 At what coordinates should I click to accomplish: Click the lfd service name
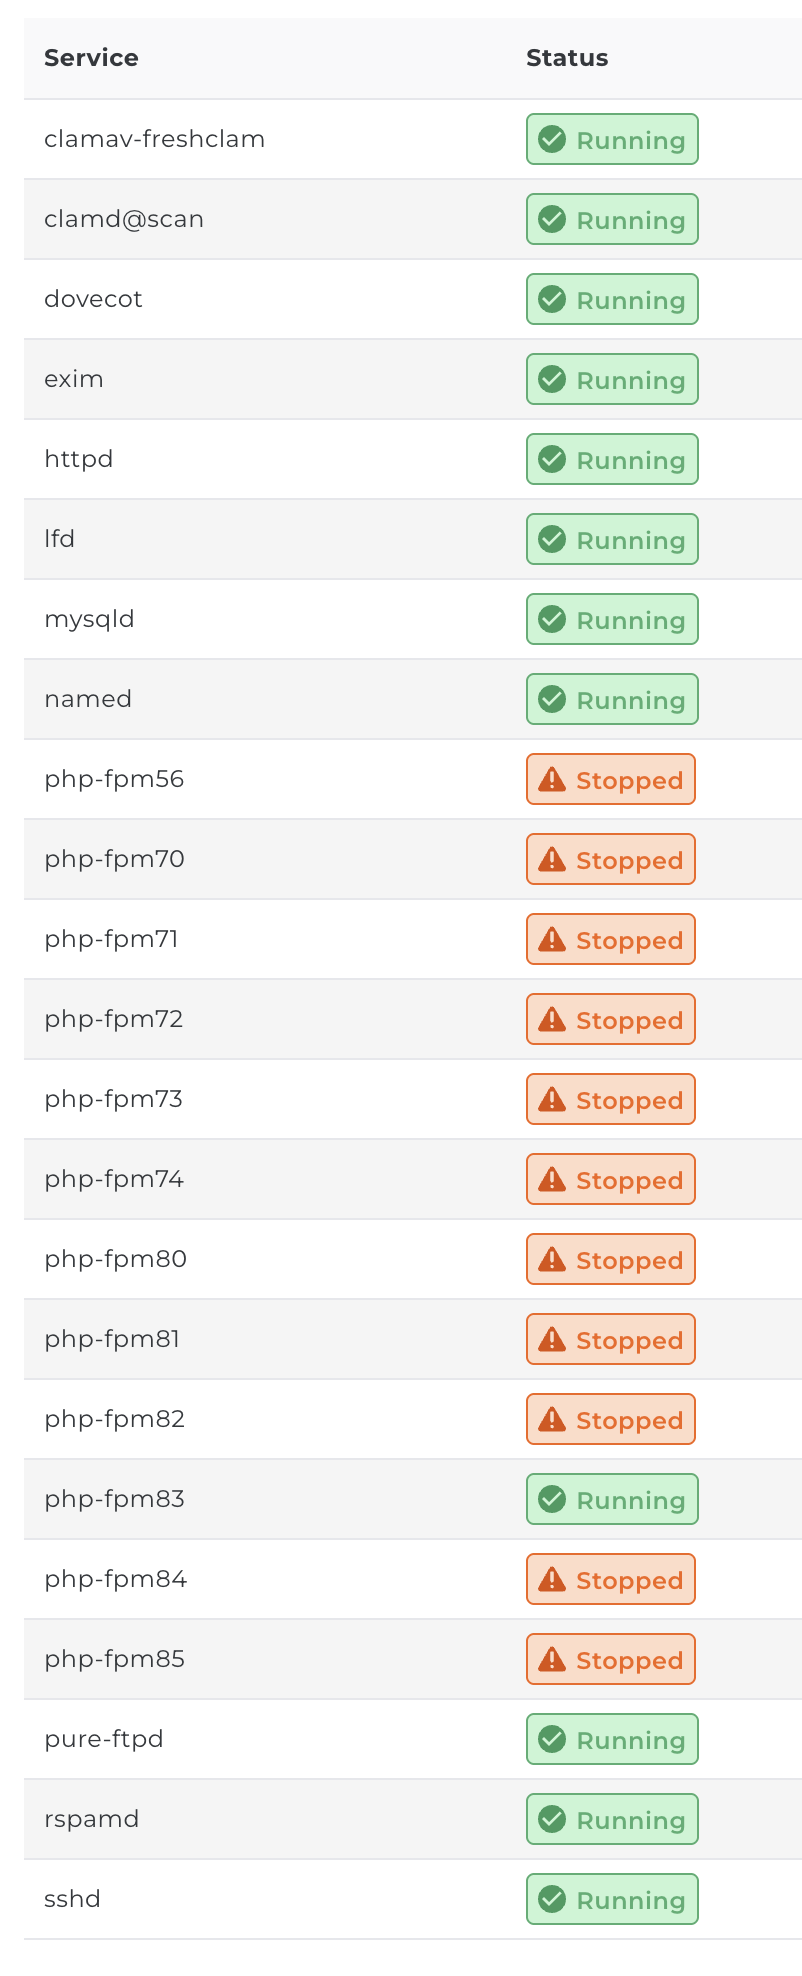tap(60, 539)
